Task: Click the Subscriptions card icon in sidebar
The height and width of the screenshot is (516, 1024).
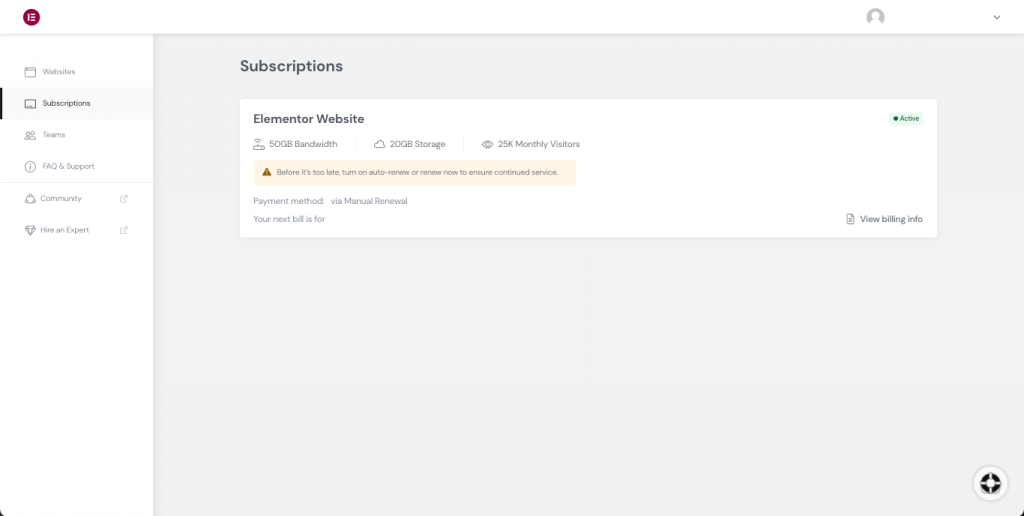Action: pos(30,103)
